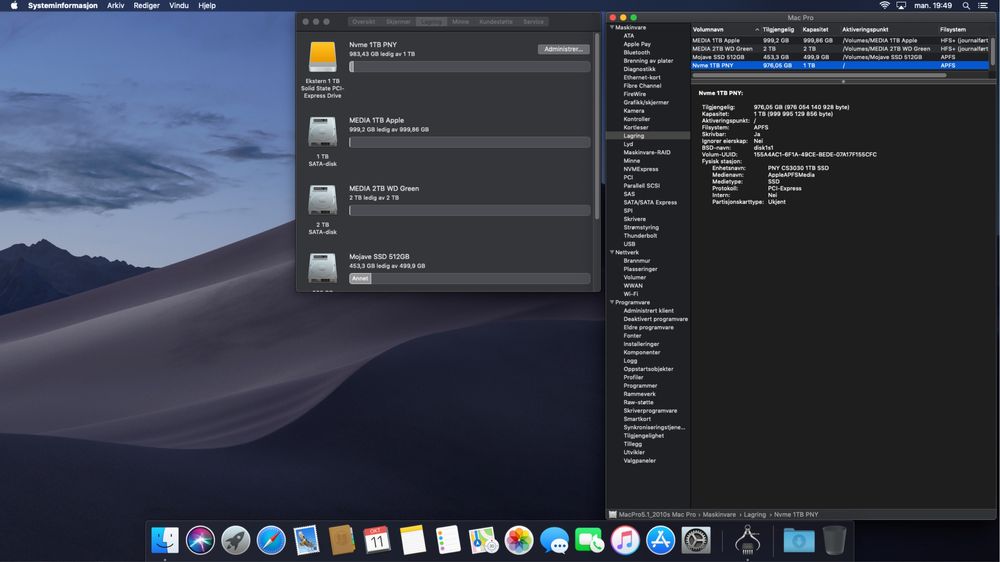Screen dimensions: 1000x562
Task: Click the Administrer... button
Action: coord(563,49)
